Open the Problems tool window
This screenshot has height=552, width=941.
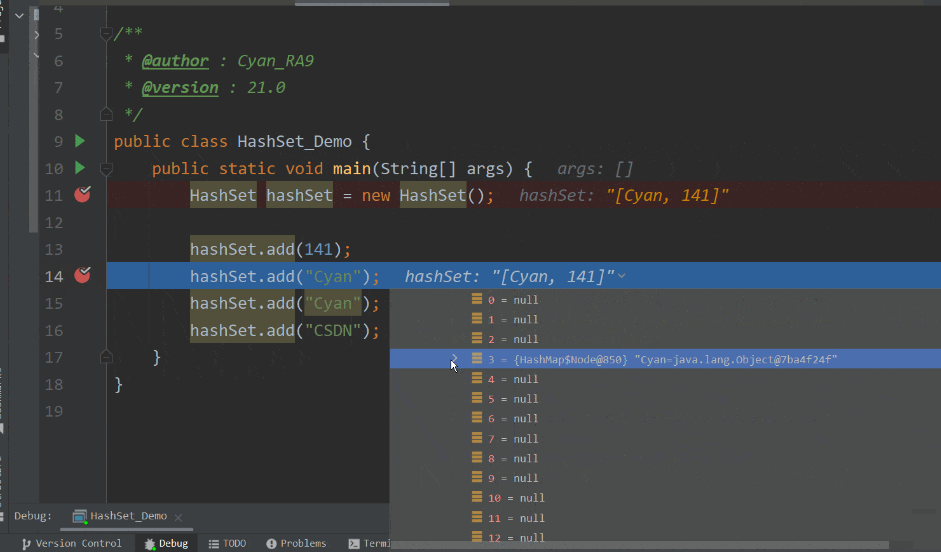click(x=296, y=543)
